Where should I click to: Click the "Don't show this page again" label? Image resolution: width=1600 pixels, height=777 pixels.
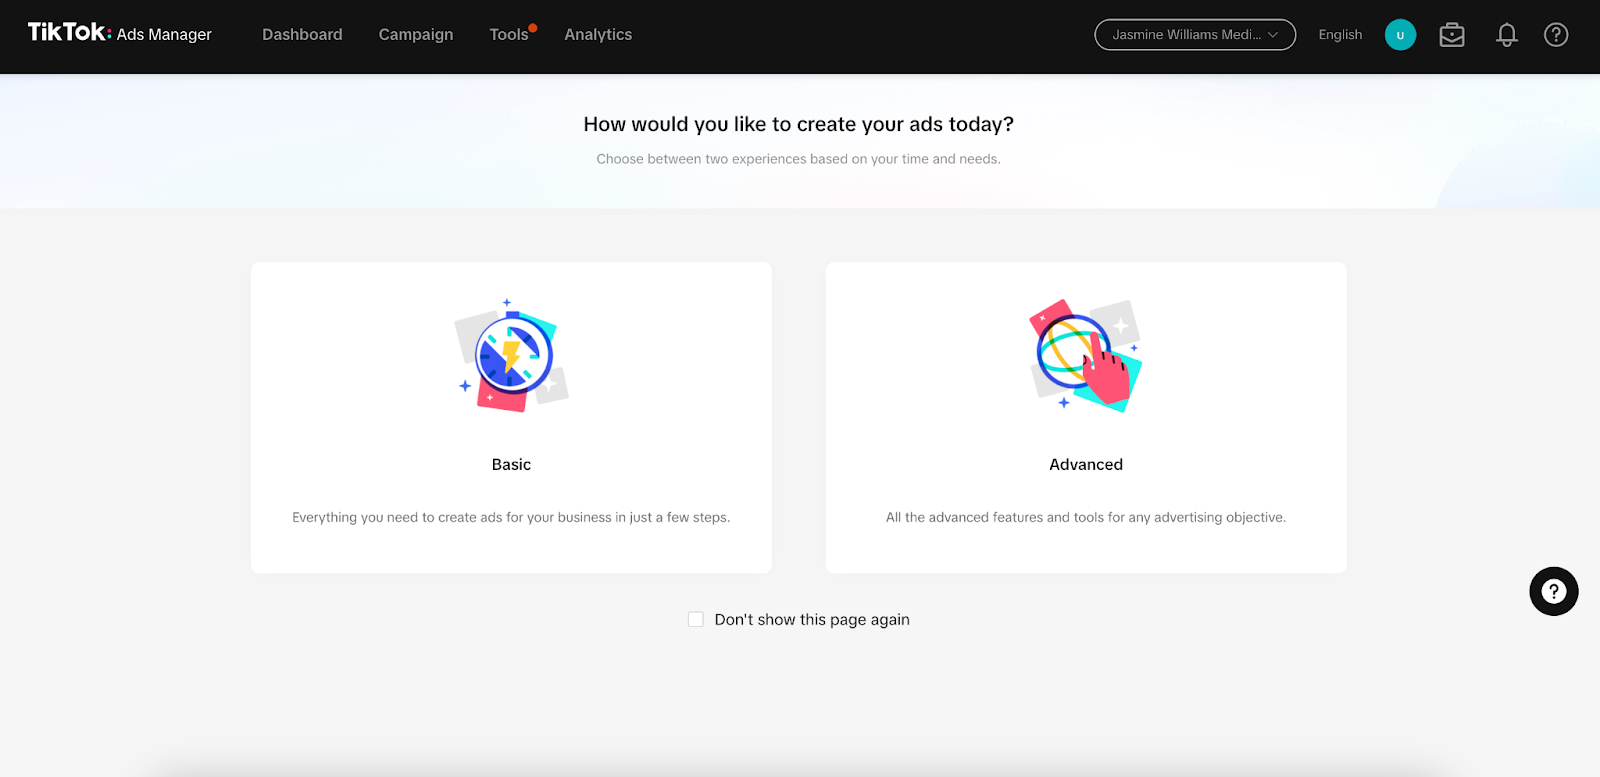812,620
